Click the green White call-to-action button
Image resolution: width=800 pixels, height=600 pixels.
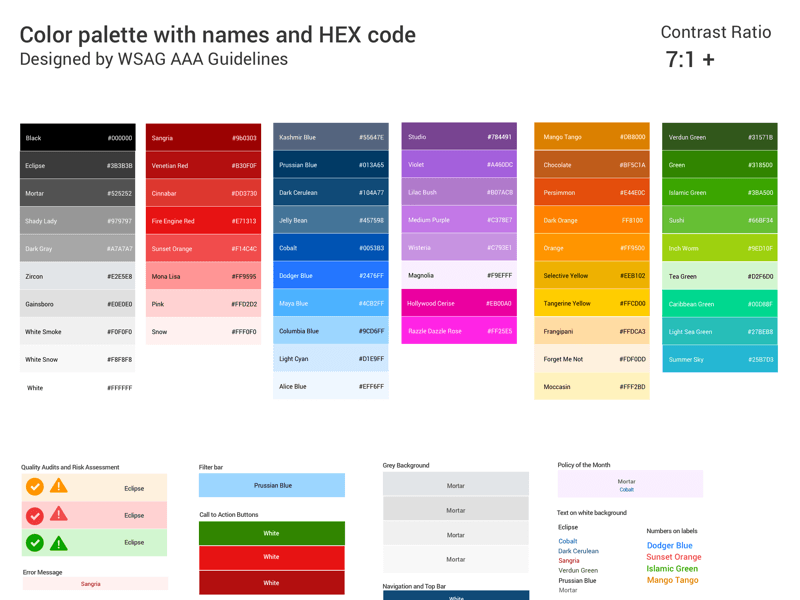coord(272,533)
